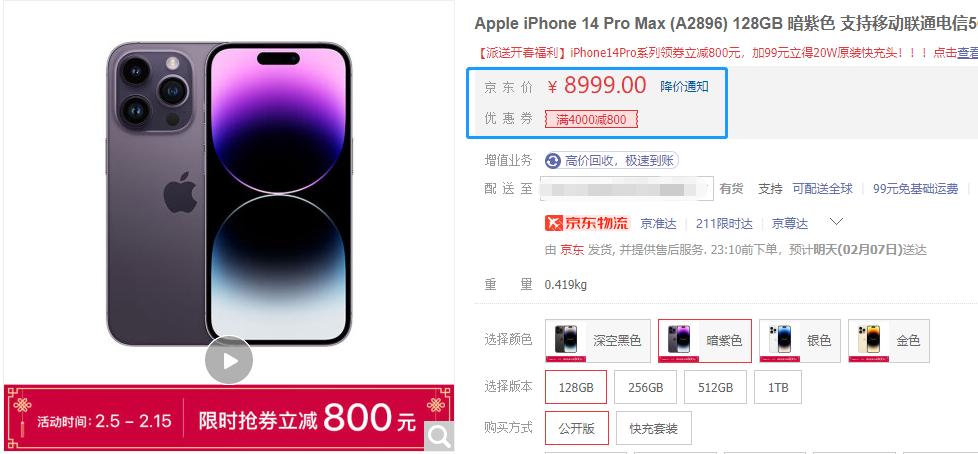Claim the 满4000减800 coupon

[x=591, y=119]
